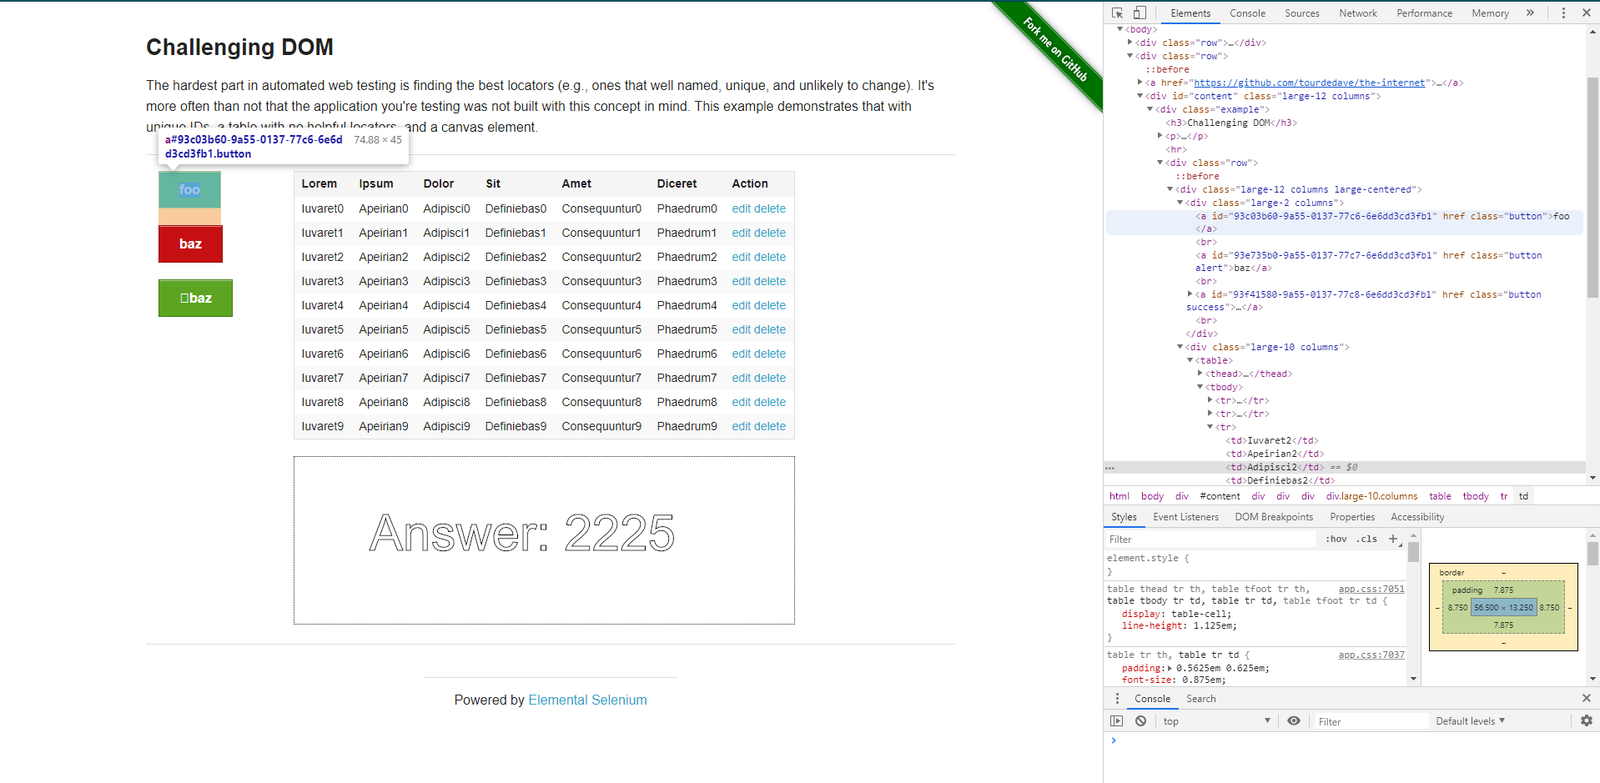Collapse the tbody node
The height and width of the screenshot is (783, 1600).
[1200, 387]
